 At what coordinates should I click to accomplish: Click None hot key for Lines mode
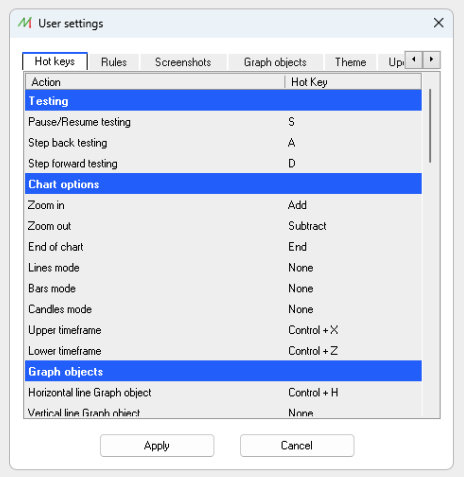301,267
